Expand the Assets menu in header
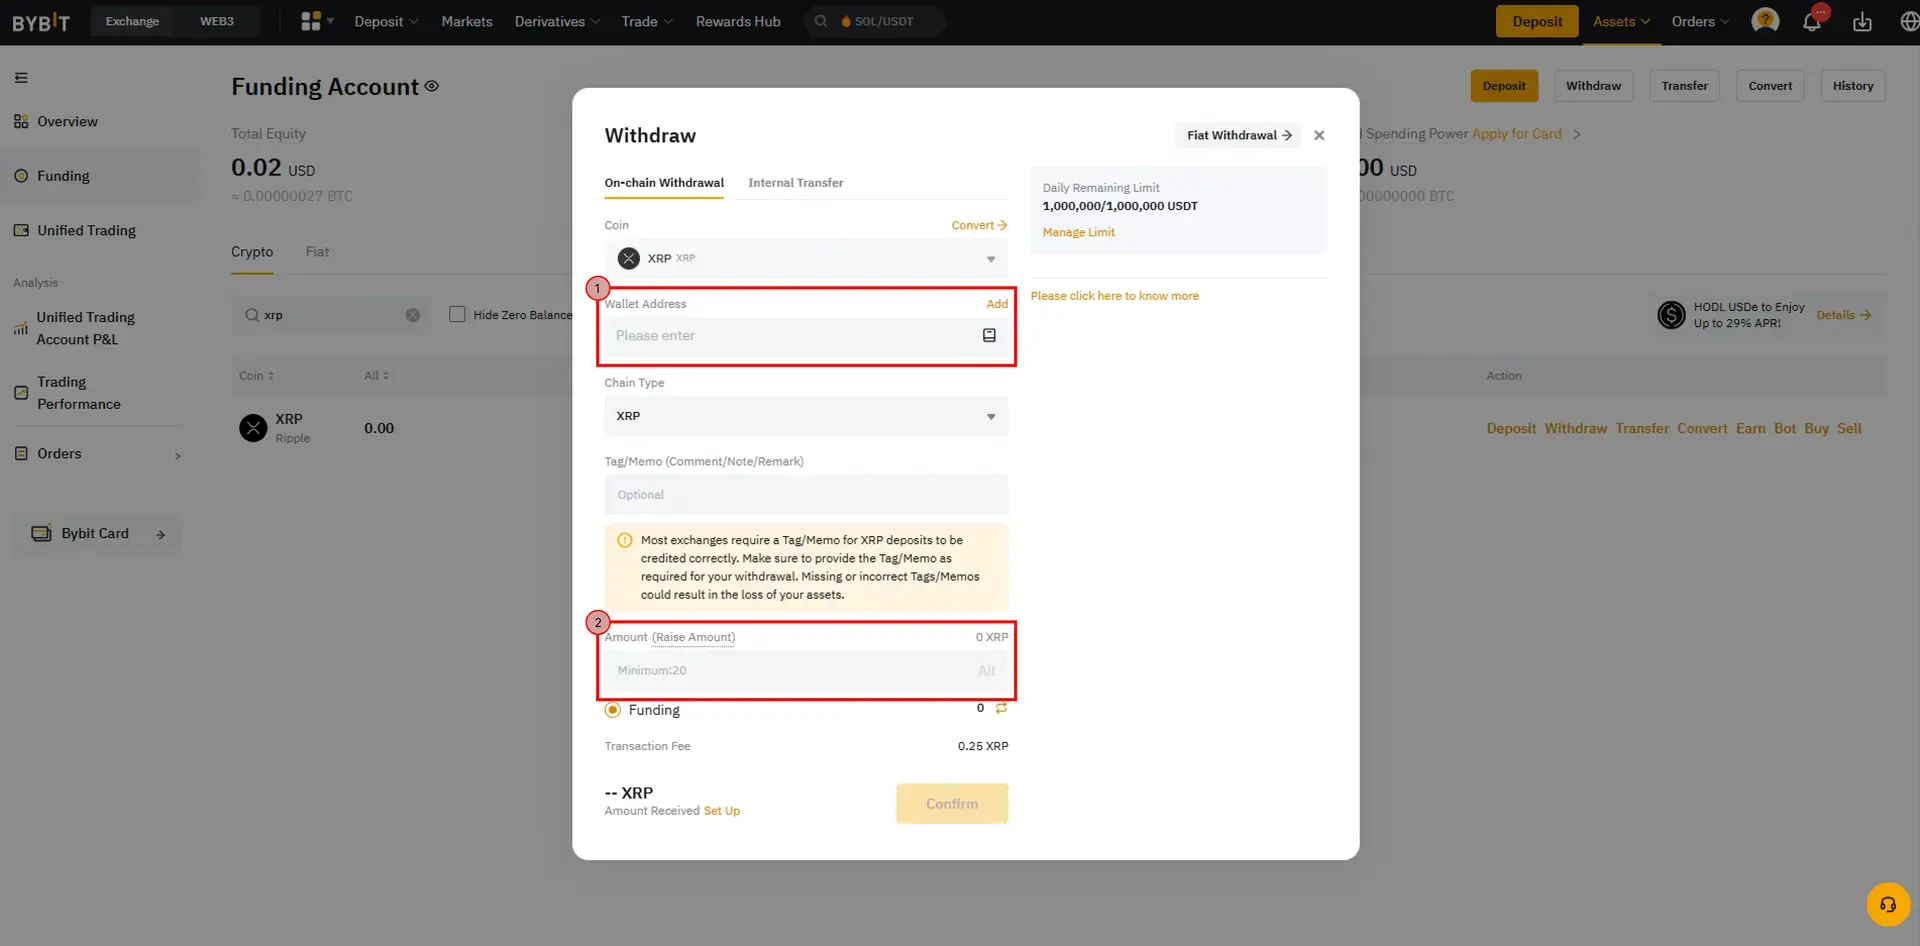 1620,22
